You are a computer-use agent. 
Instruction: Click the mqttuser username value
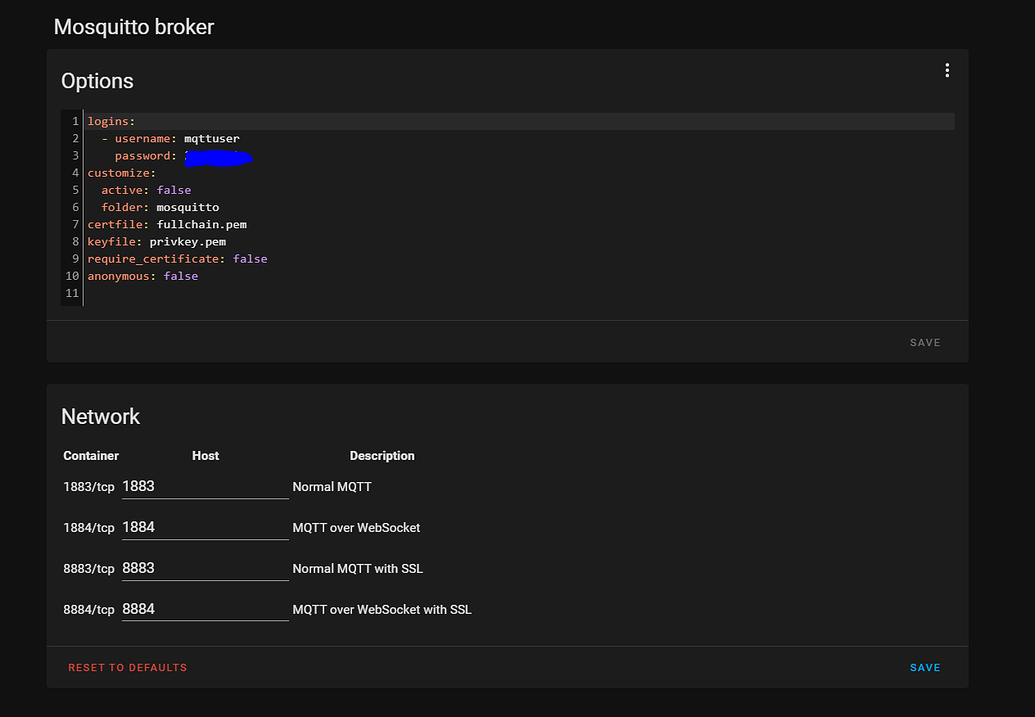click(x=211, y=138)
